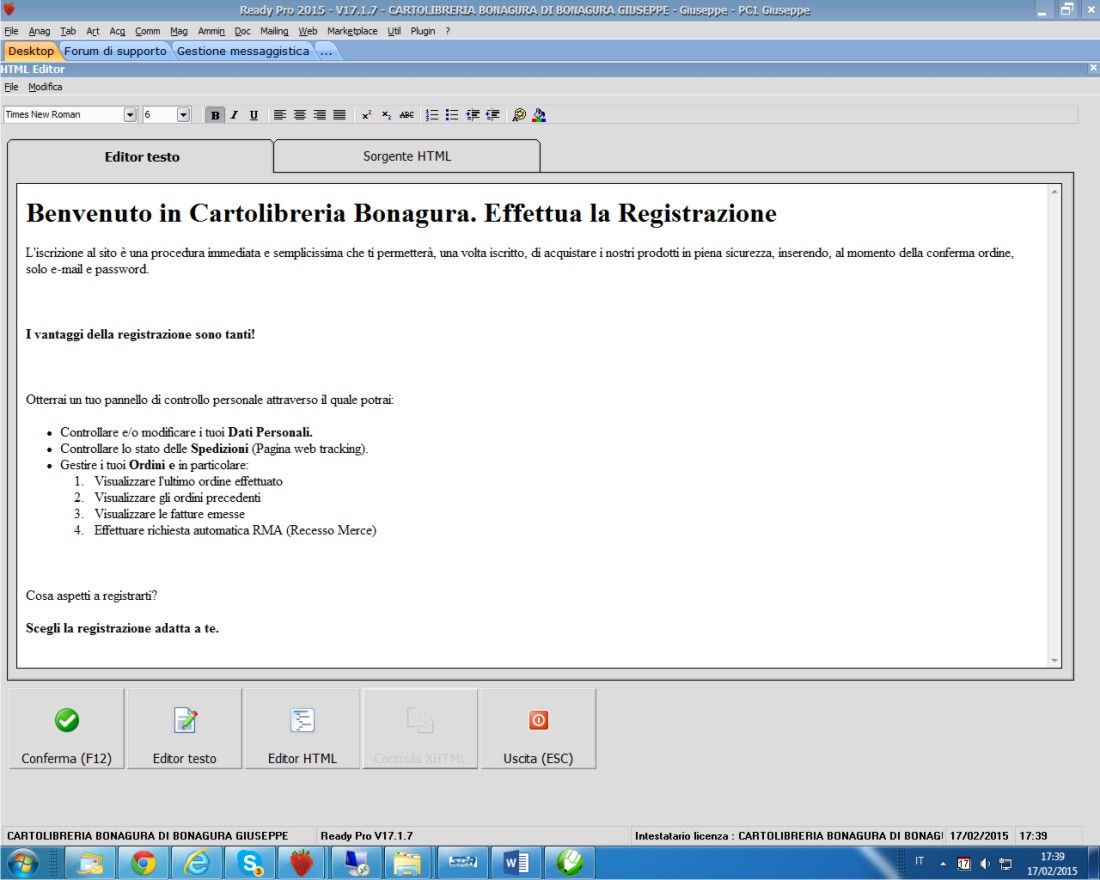The image size is (1100, 880).
Task: Open the green CorelDRAW taskbar icon
Action: (x=570, y=862)
